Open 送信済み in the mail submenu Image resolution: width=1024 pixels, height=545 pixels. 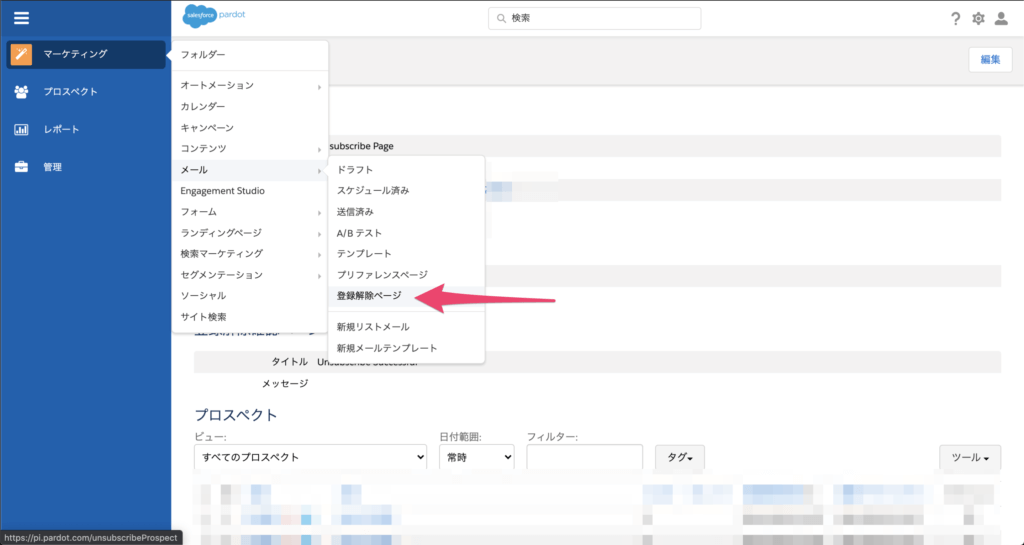(406, 212)
